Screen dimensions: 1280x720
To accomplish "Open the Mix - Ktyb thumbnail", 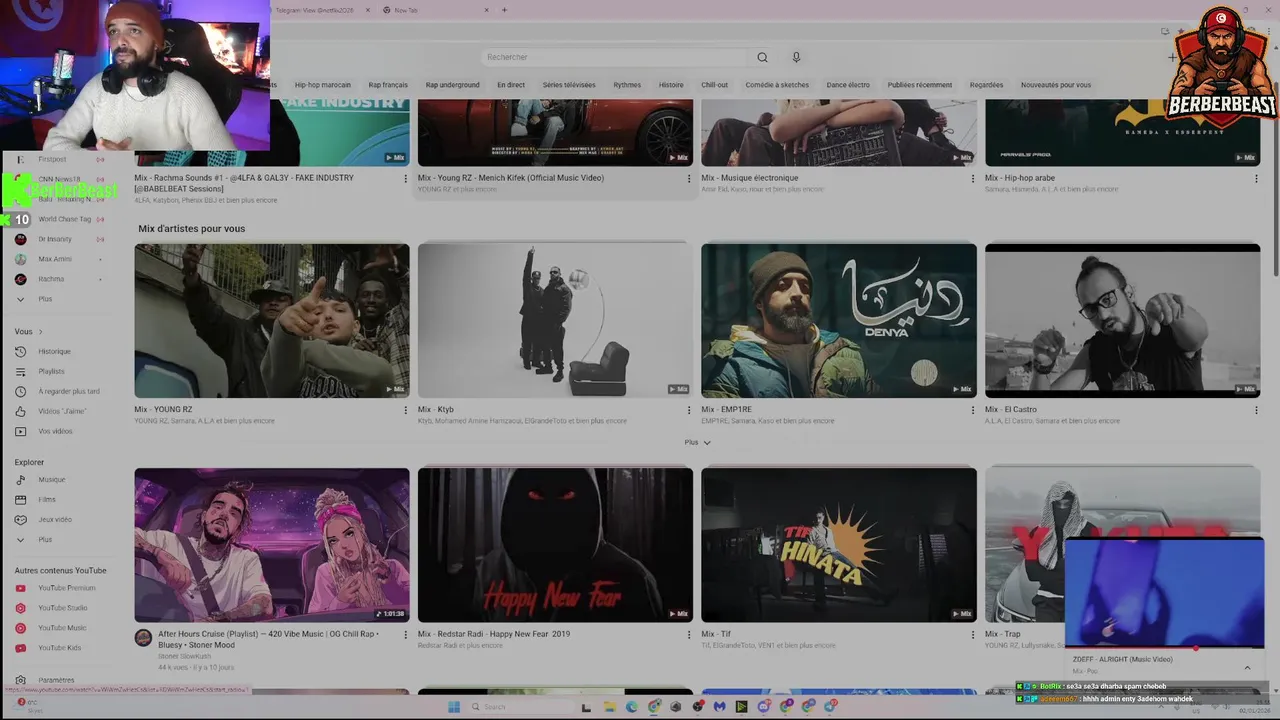I will [x=555, y=320].
